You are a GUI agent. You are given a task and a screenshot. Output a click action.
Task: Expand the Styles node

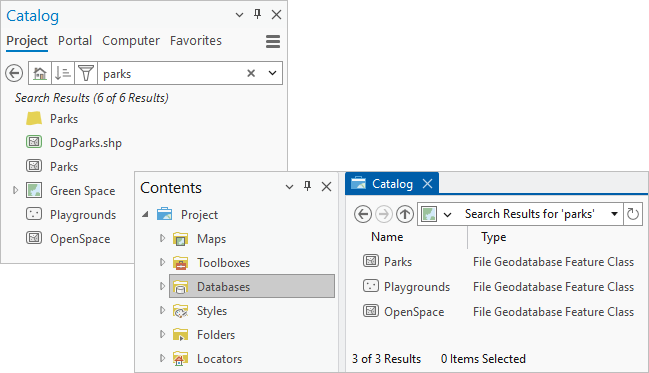162,310
